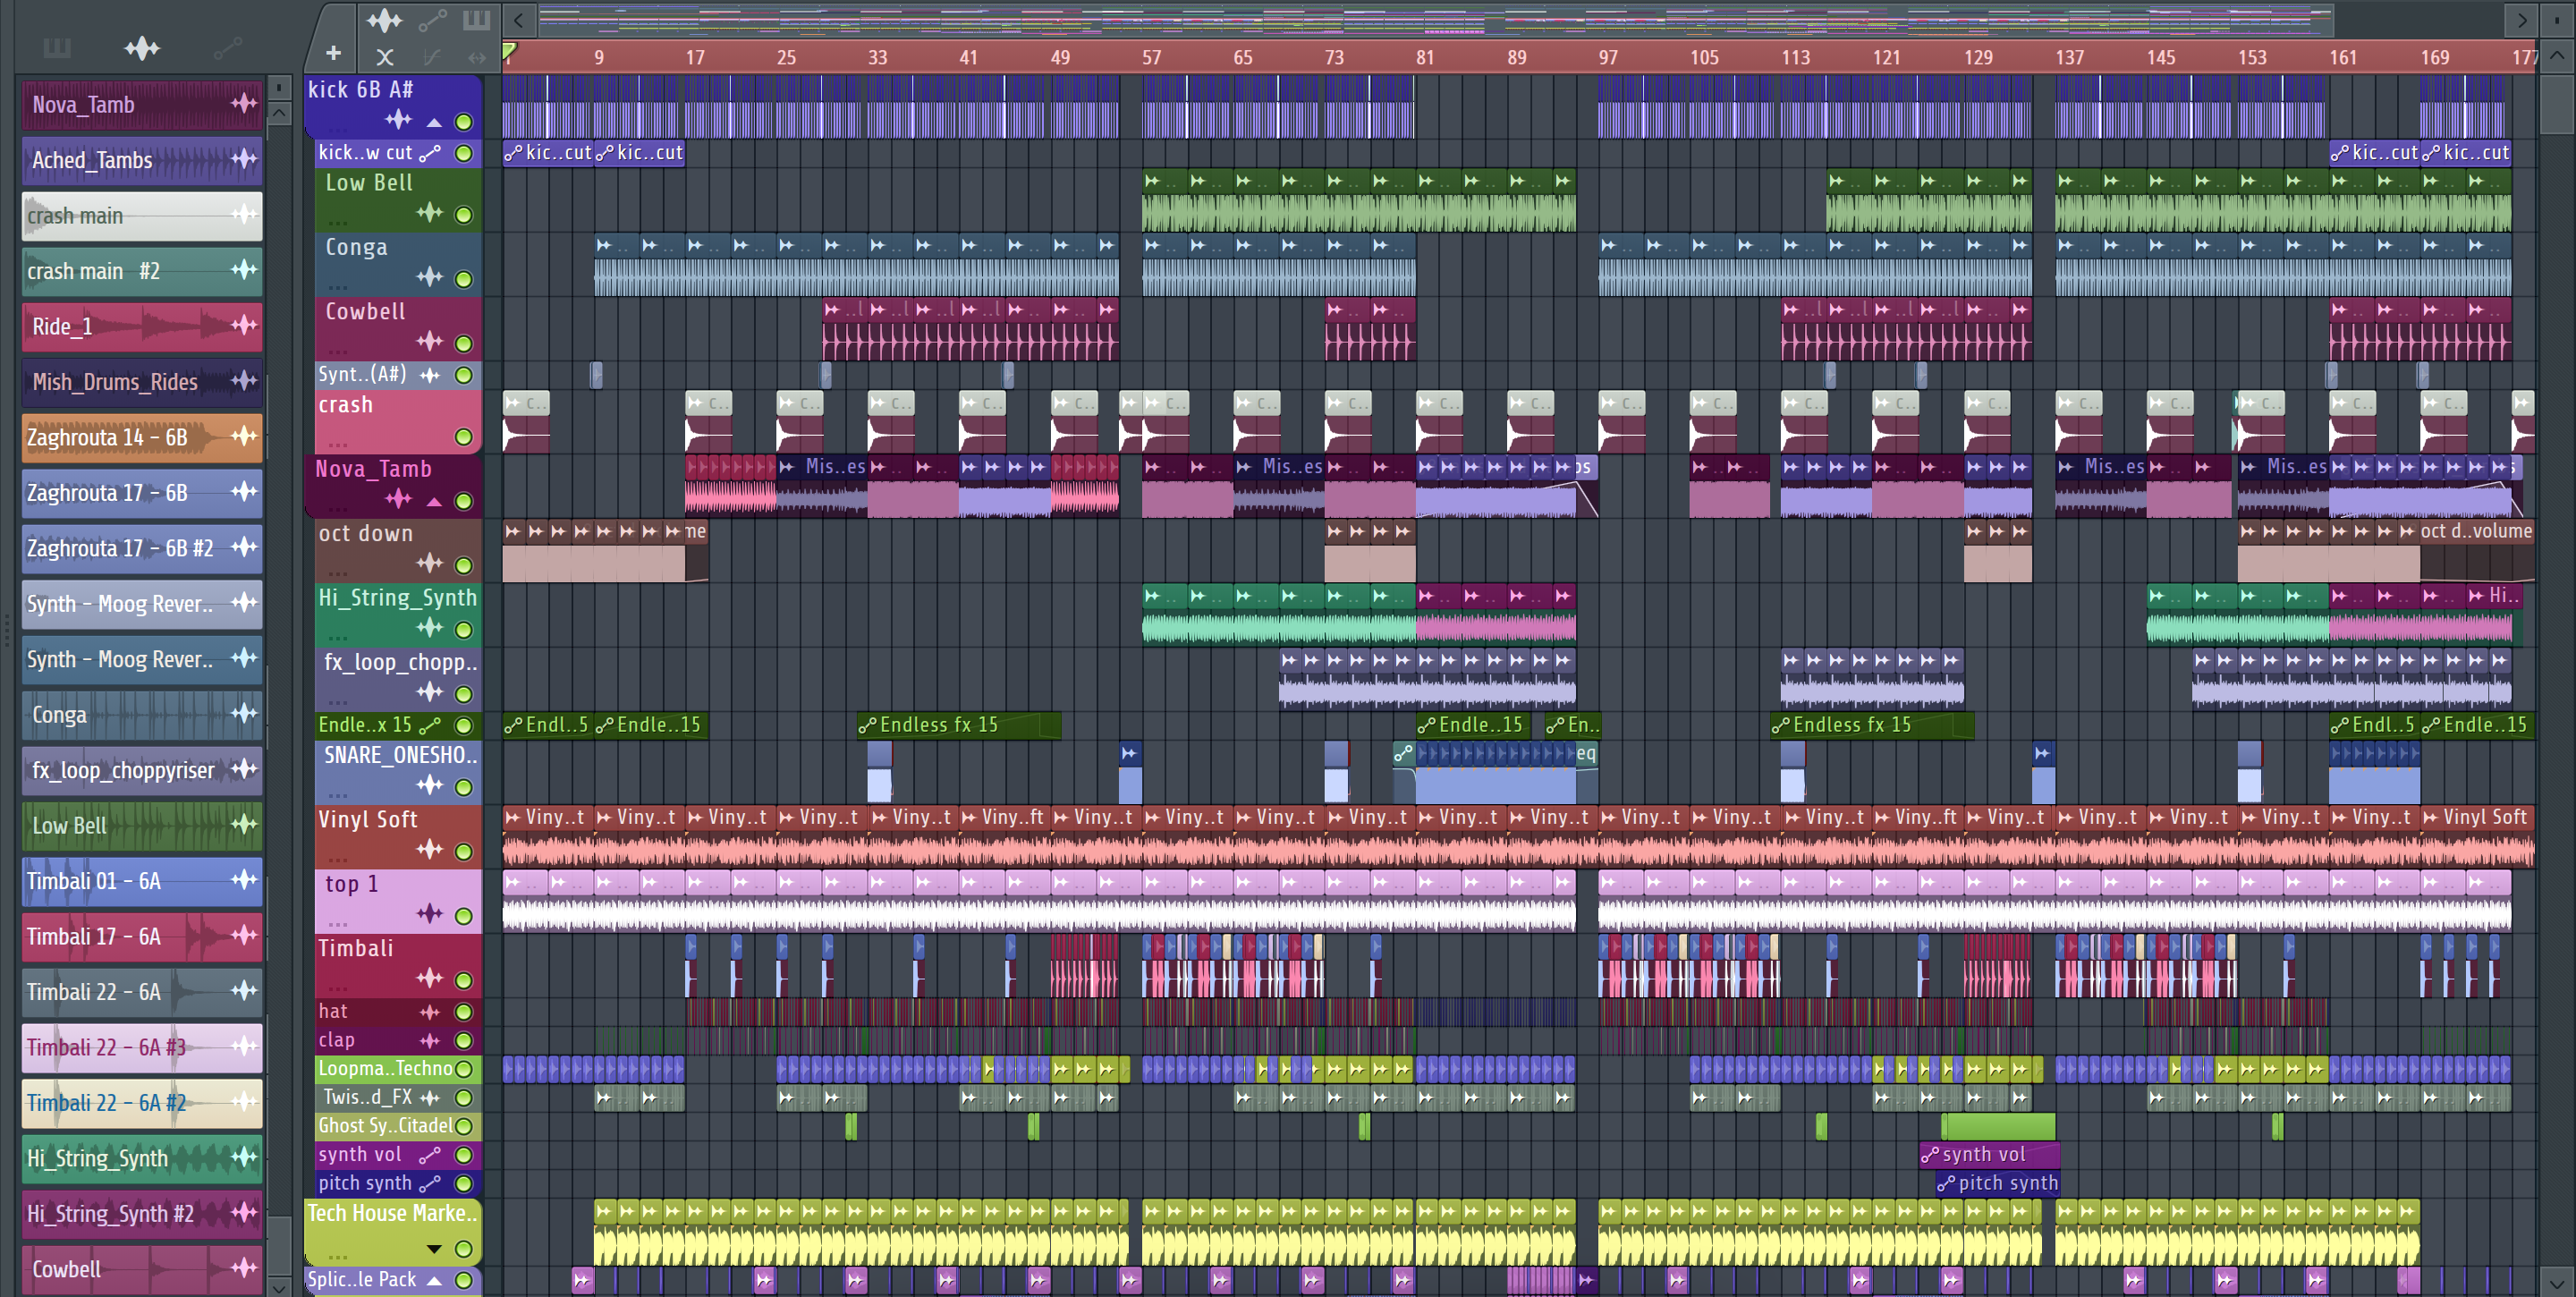Click the picker panel scroll-up chevron
The image size is (2576, 1297).
(280, 113)
